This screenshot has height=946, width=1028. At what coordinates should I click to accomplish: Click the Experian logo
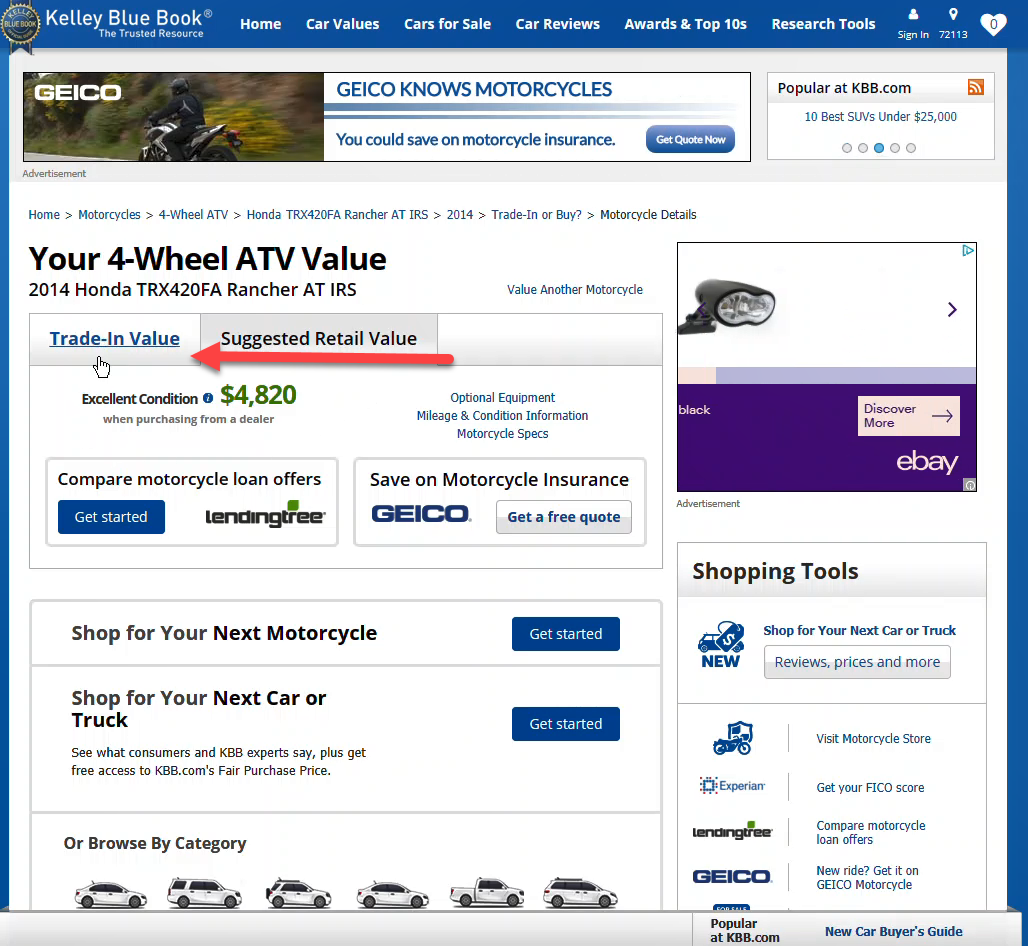pyautogui.click(x=732, y=785)
